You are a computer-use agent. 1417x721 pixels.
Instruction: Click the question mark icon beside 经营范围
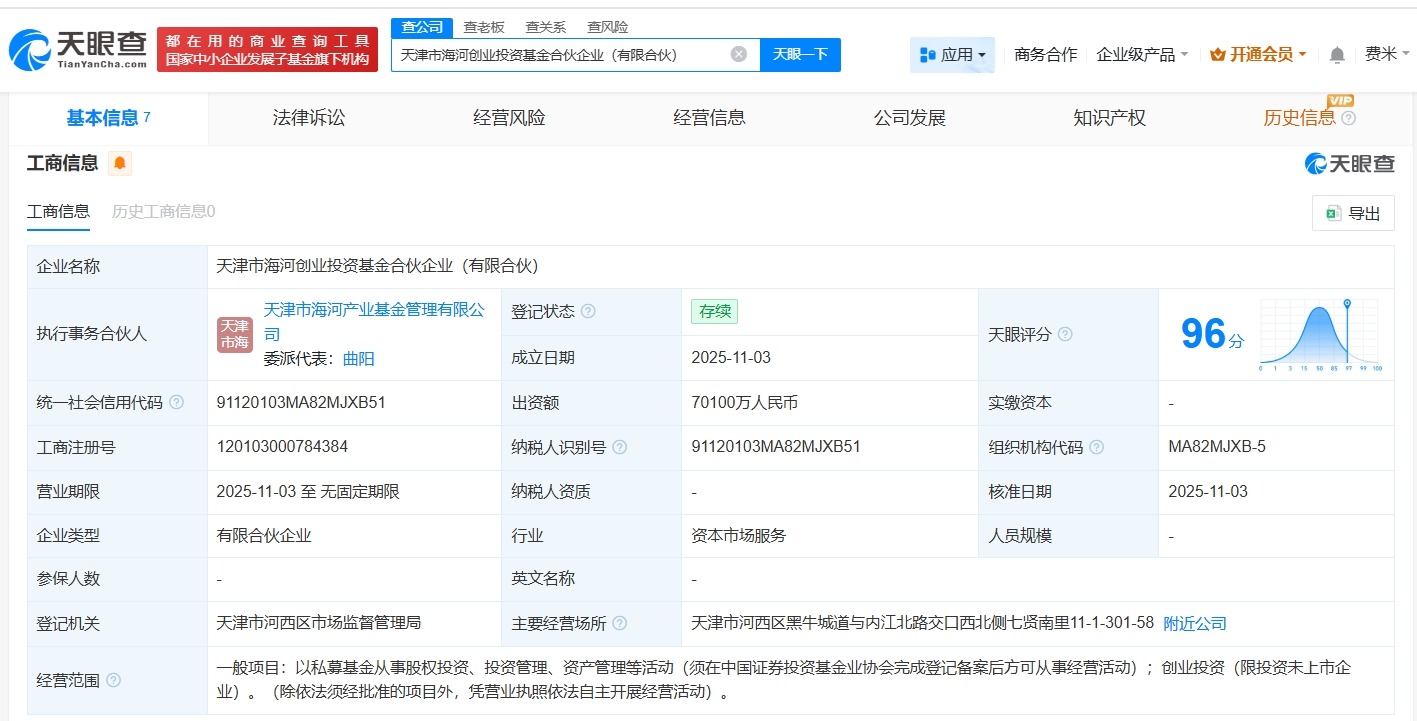[x=112, y=679]
